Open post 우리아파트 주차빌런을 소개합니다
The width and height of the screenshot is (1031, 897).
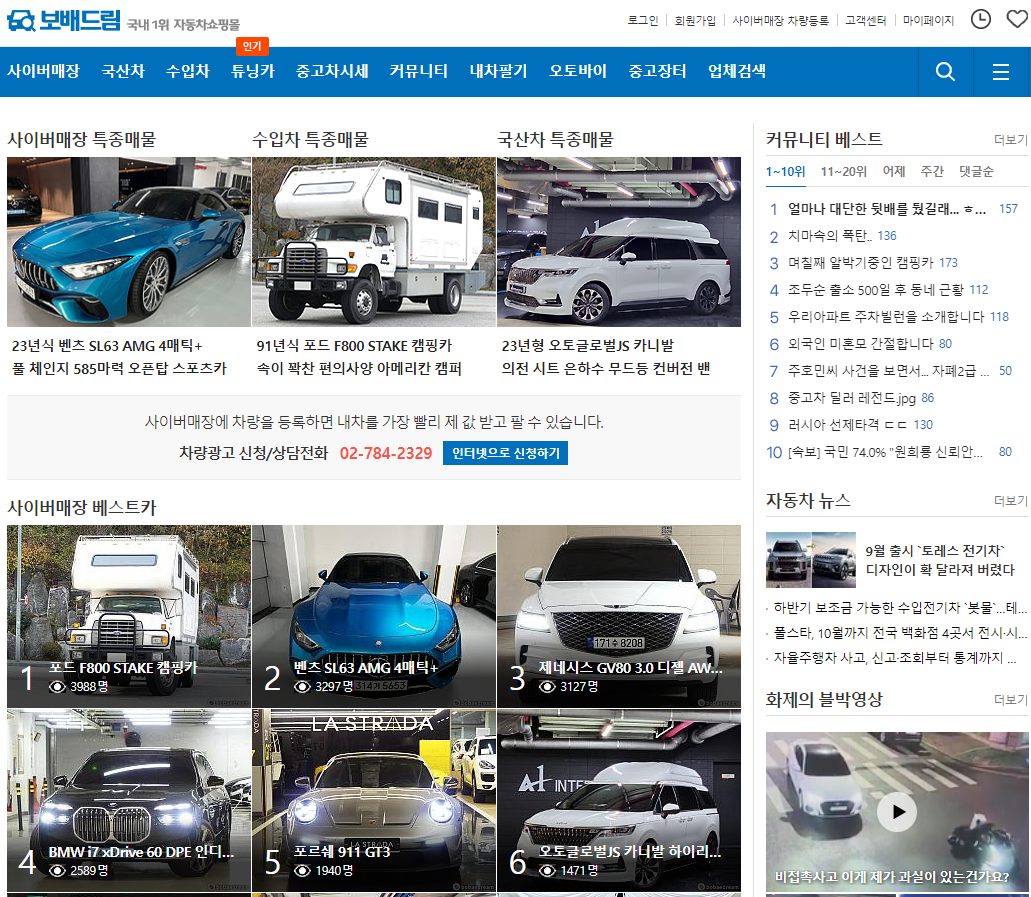tap(886, 317)
